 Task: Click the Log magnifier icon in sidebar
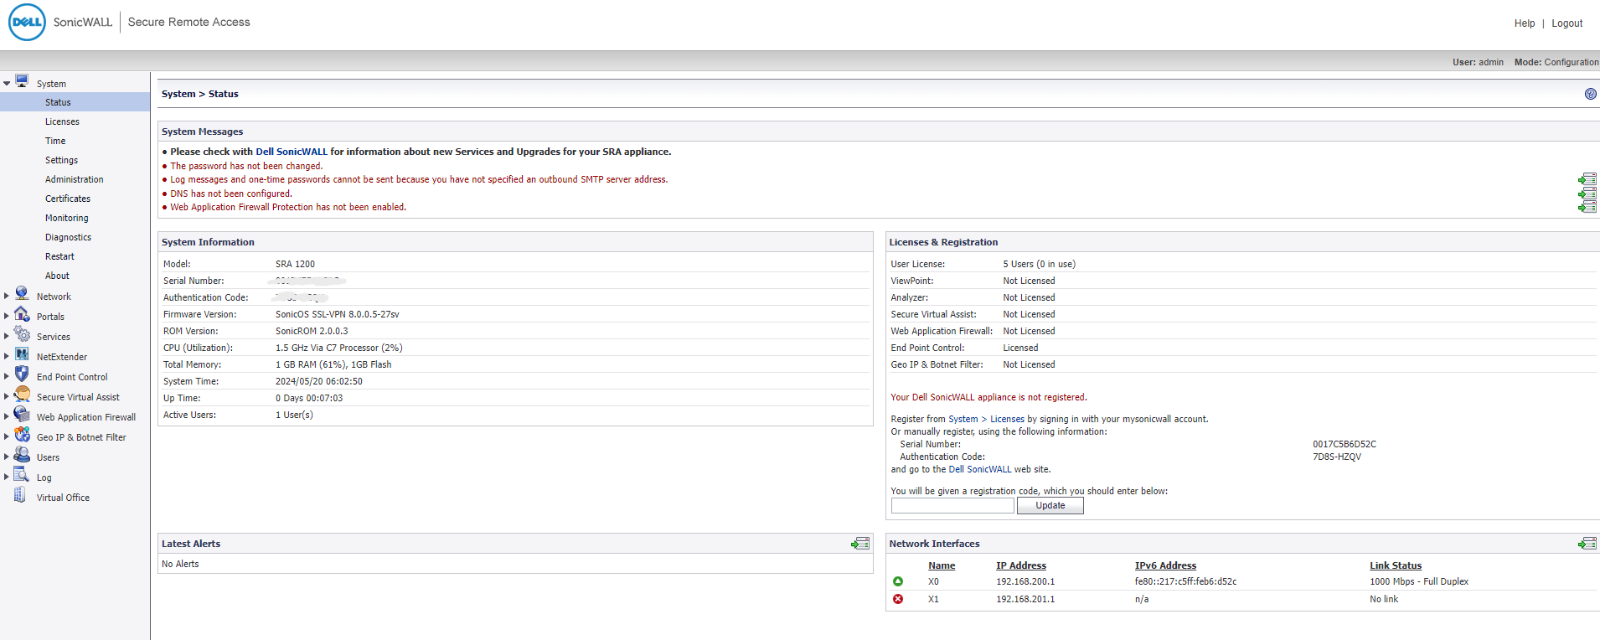point(22,474)
